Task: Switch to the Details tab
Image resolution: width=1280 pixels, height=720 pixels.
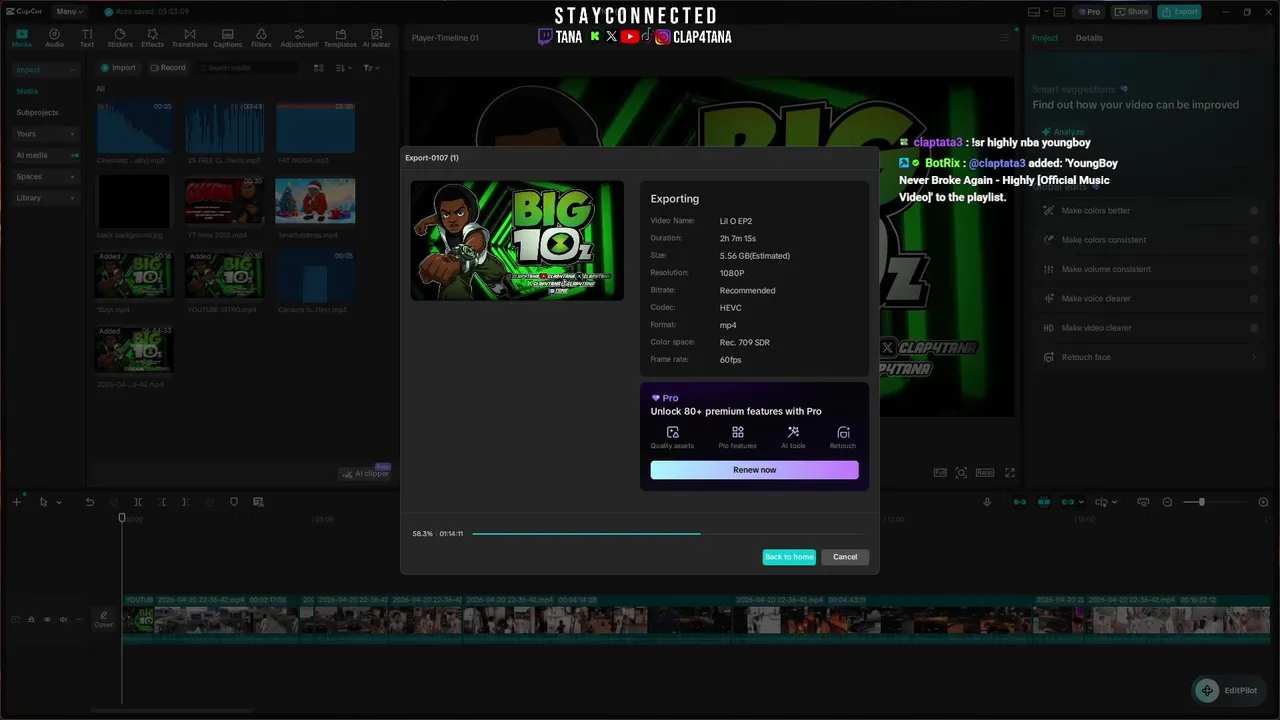Action: tap(1089, 38)
